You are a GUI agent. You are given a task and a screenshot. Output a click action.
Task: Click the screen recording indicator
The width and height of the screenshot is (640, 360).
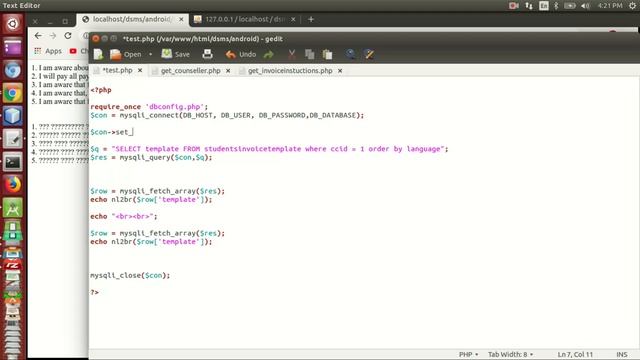(514, 6)
